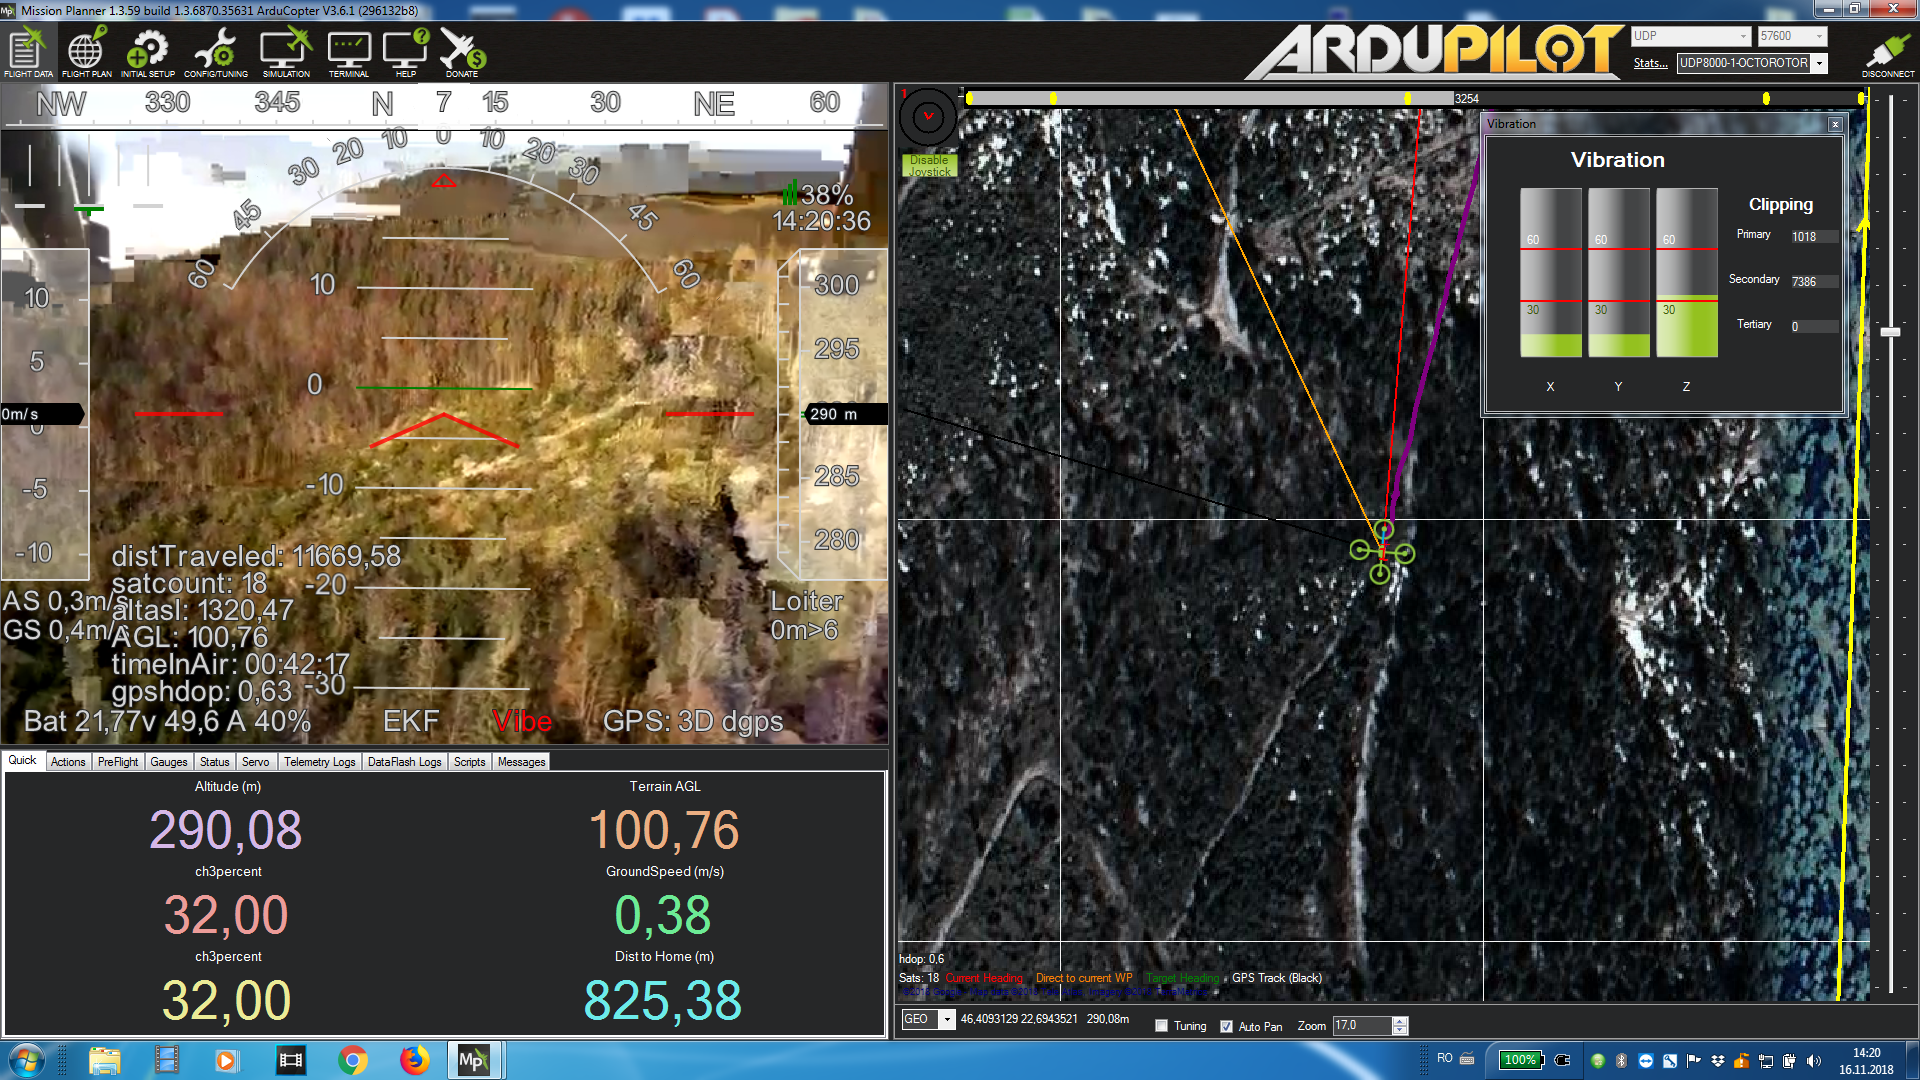Click the Disable Joystick button

click(x=929, y=166)
